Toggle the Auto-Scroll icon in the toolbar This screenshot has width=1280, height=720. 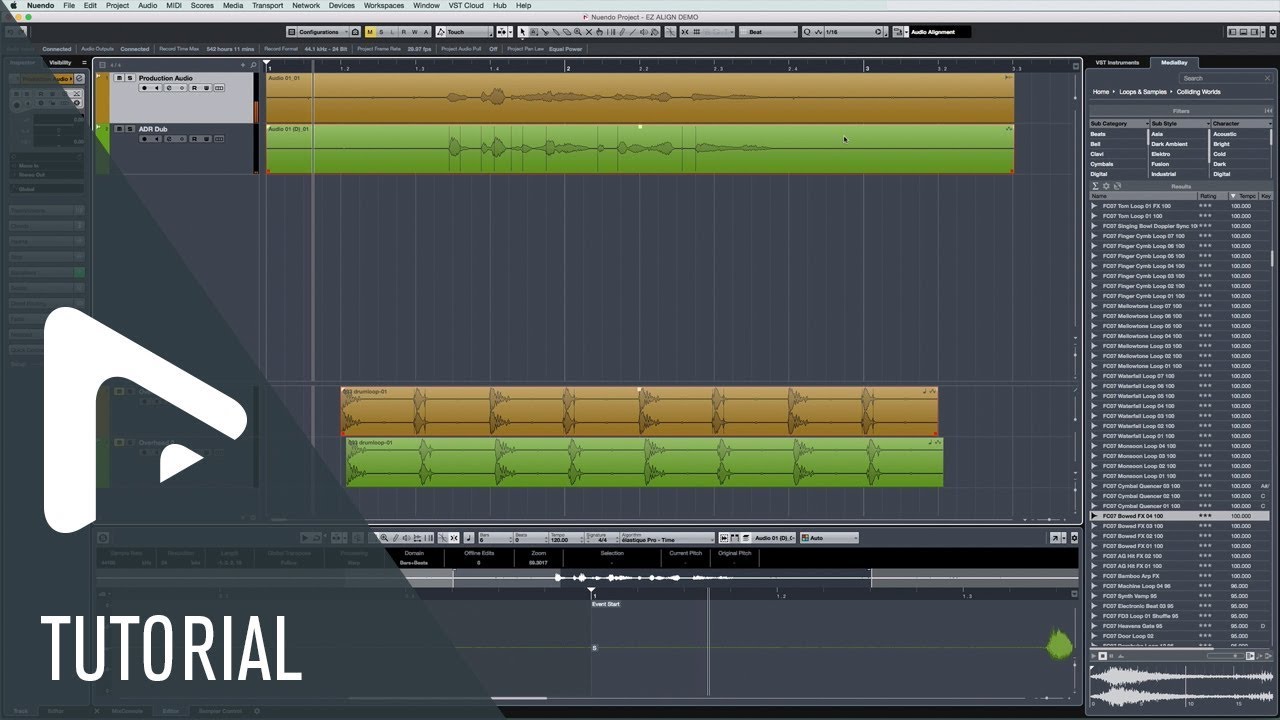click(503, 32)
